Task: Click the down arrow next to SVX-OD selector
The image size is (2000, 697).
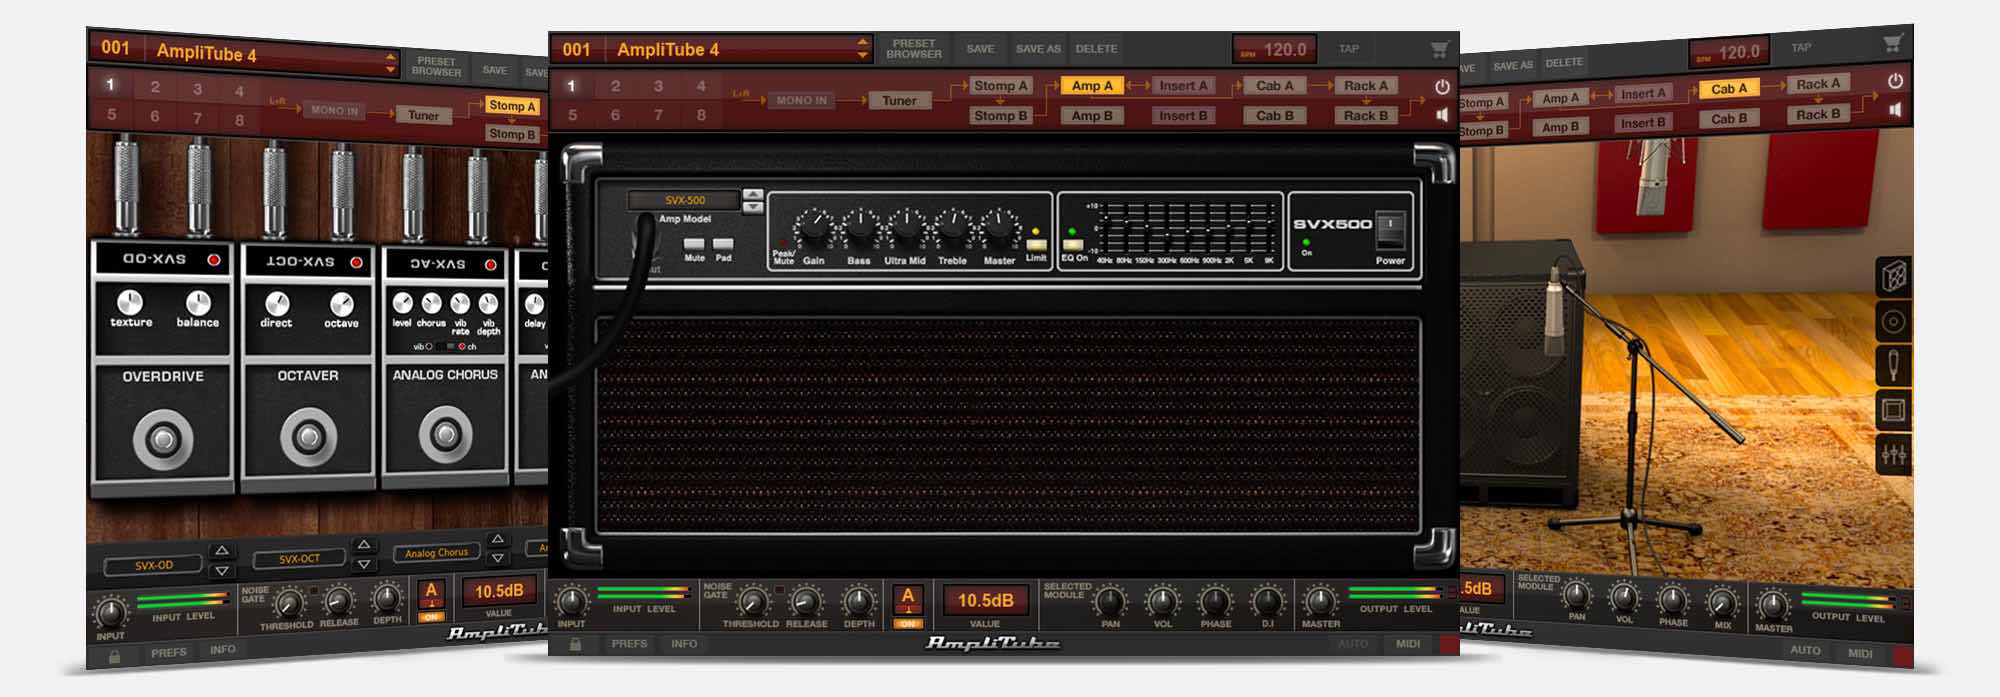Action: click(222, 571)
